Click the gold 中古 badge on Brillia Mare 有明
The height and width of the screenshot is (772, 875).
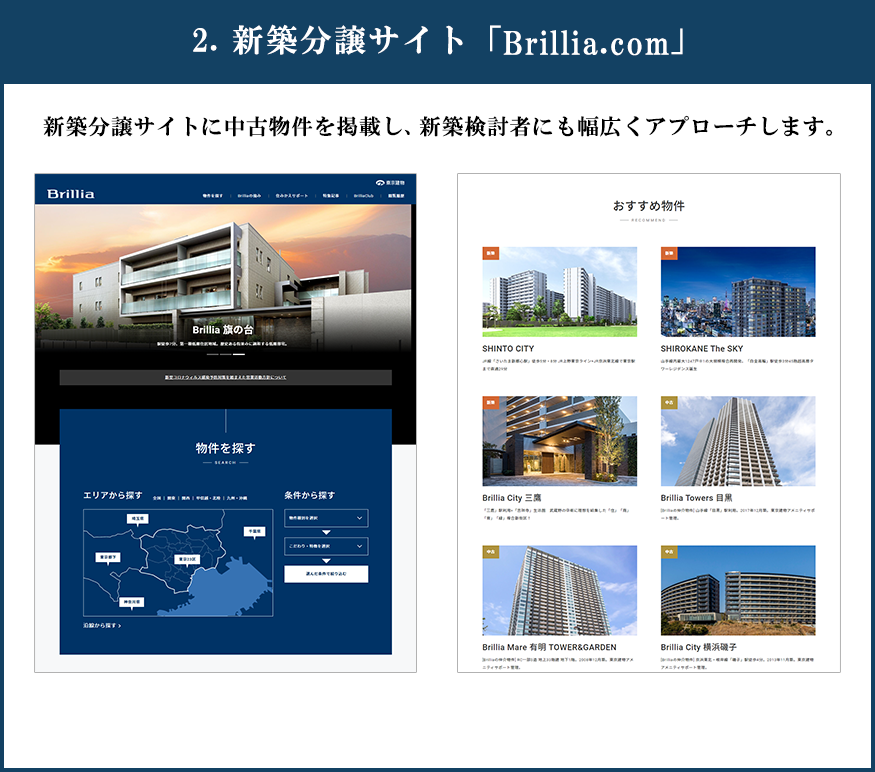[x=491, y=552]
